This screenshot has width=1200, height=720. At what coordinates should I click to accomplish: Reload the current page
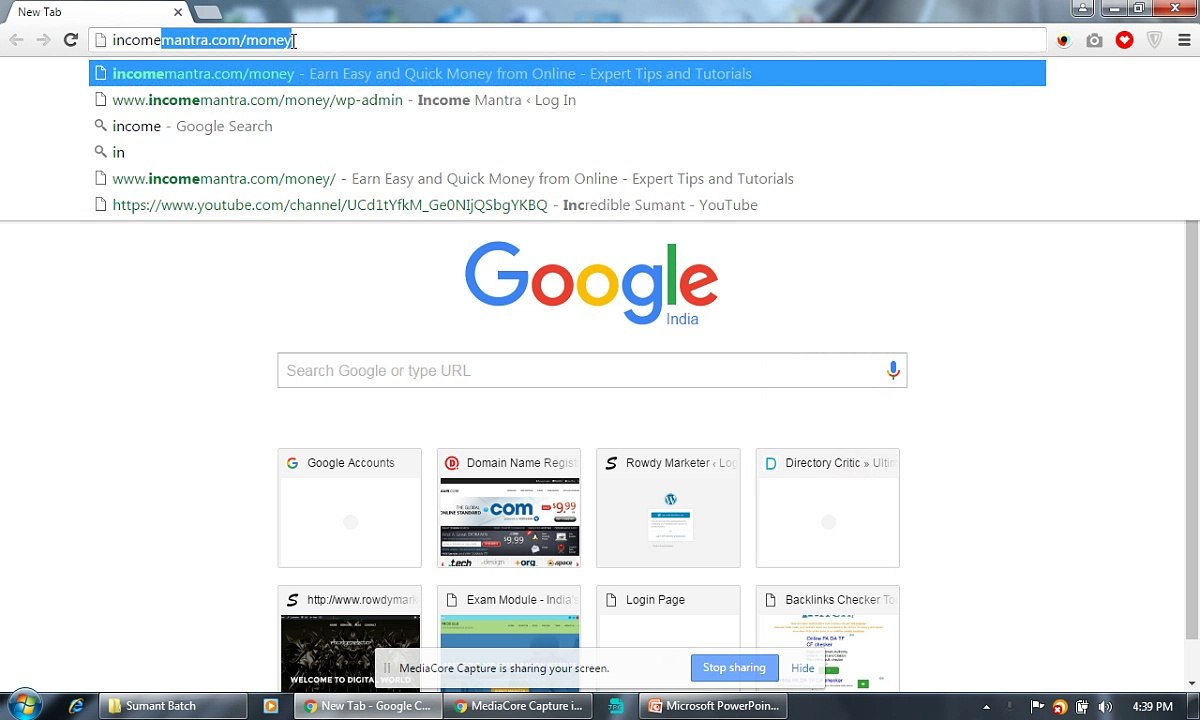pos(70,40)
